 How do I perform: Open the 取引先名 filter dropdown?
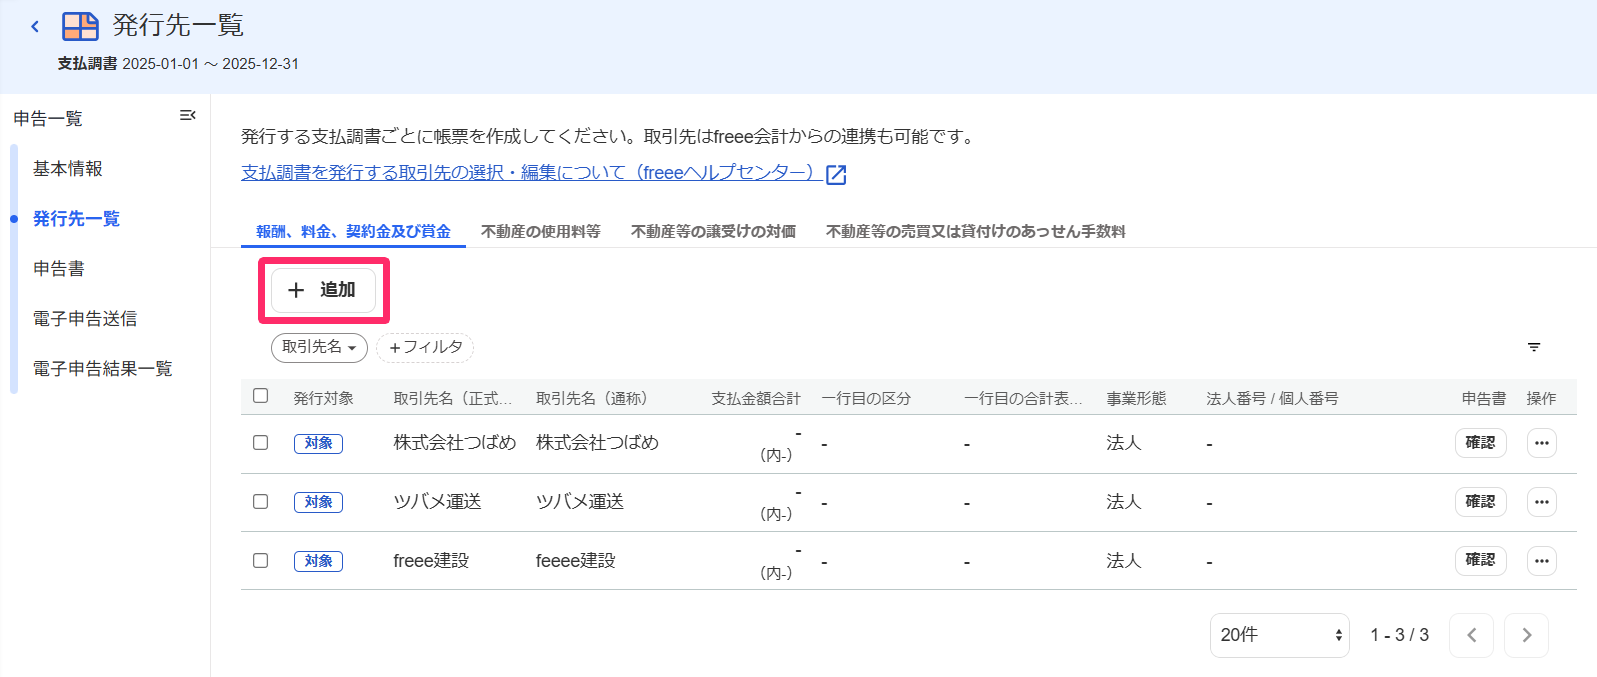[319, 347]
